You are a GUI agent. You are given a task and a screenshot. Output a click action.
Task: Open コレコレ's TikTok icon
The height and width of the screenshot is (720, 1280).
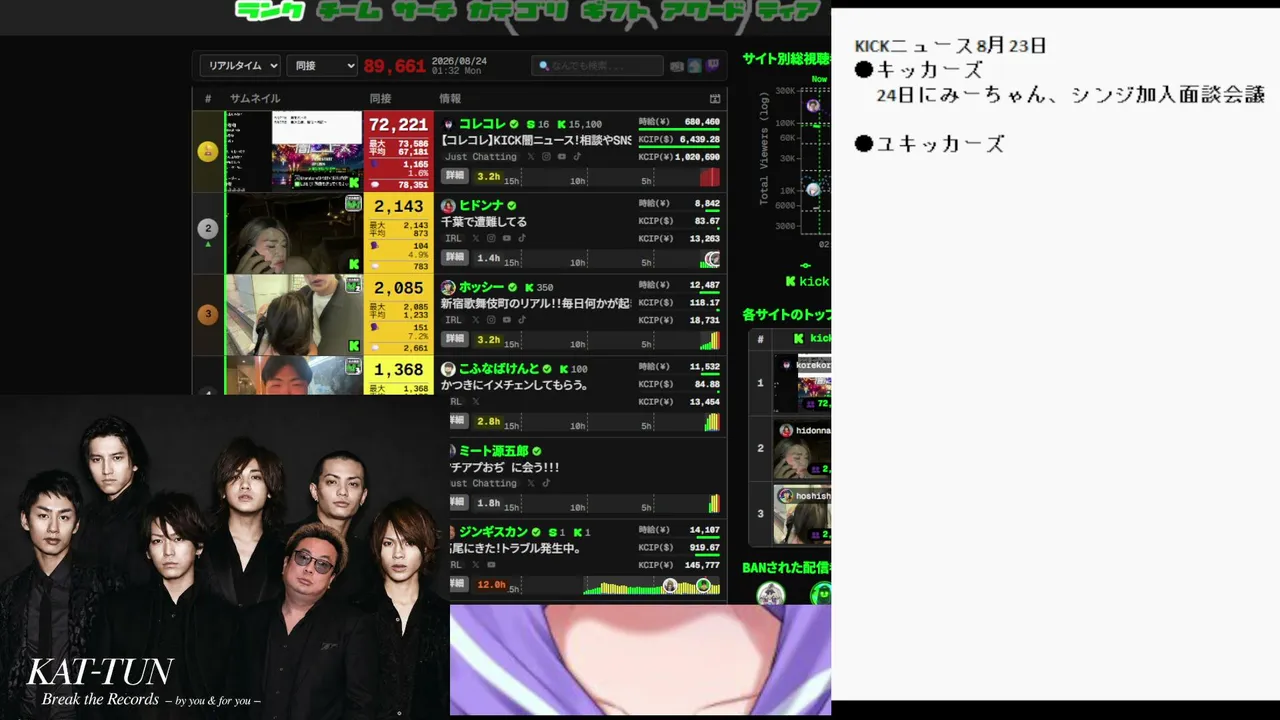(x=577, y=157)
